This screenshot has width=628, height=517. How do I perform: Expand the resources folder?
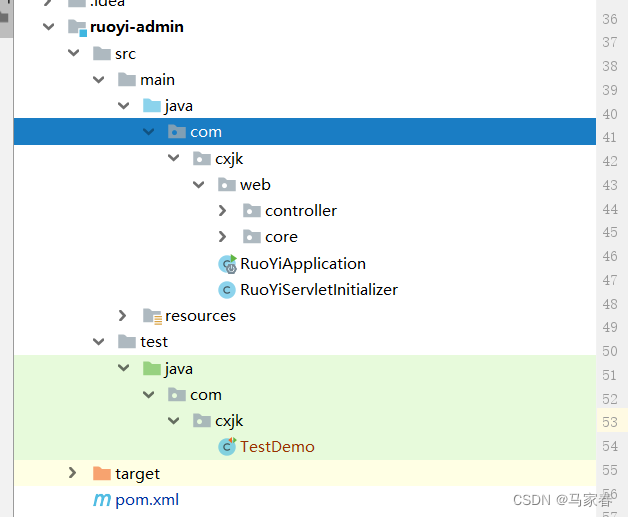[122, 316]
